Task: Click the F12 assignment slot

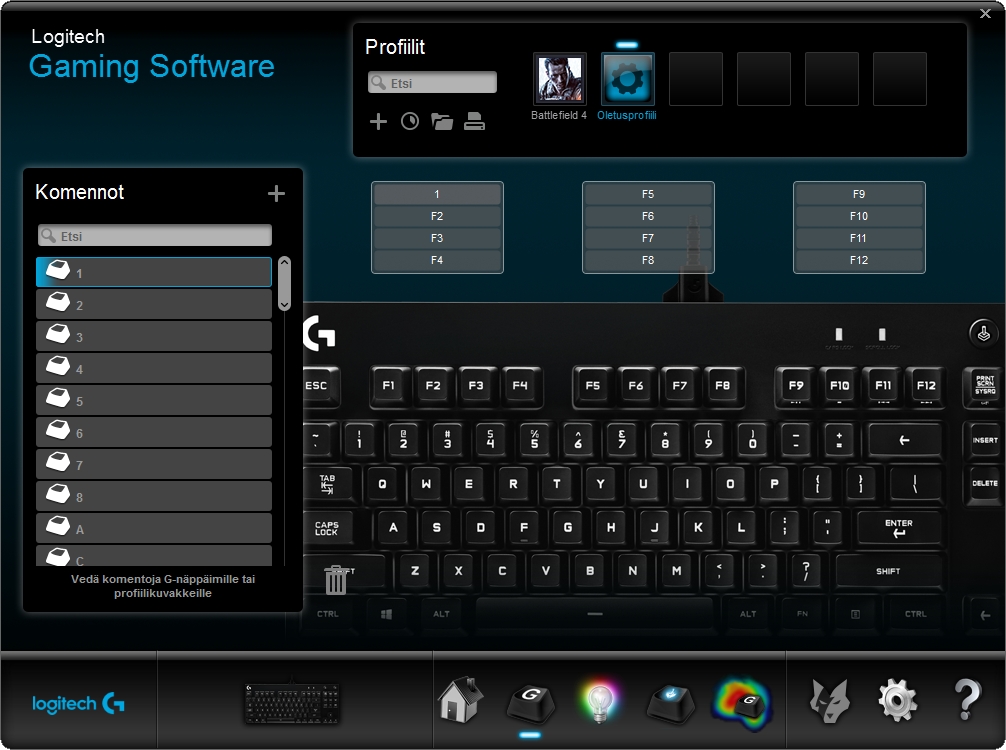Action: tap(859, 260)
